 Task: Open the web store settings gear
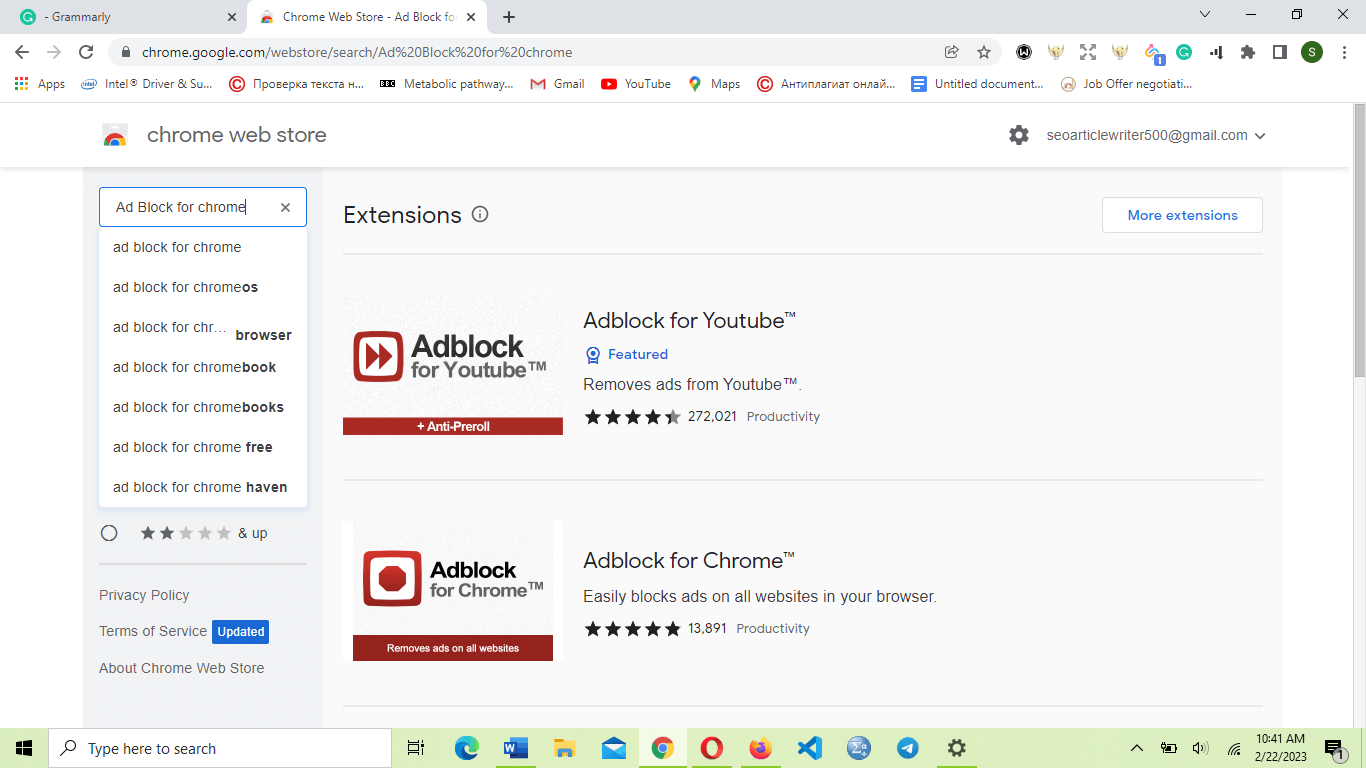[1019, 135]
